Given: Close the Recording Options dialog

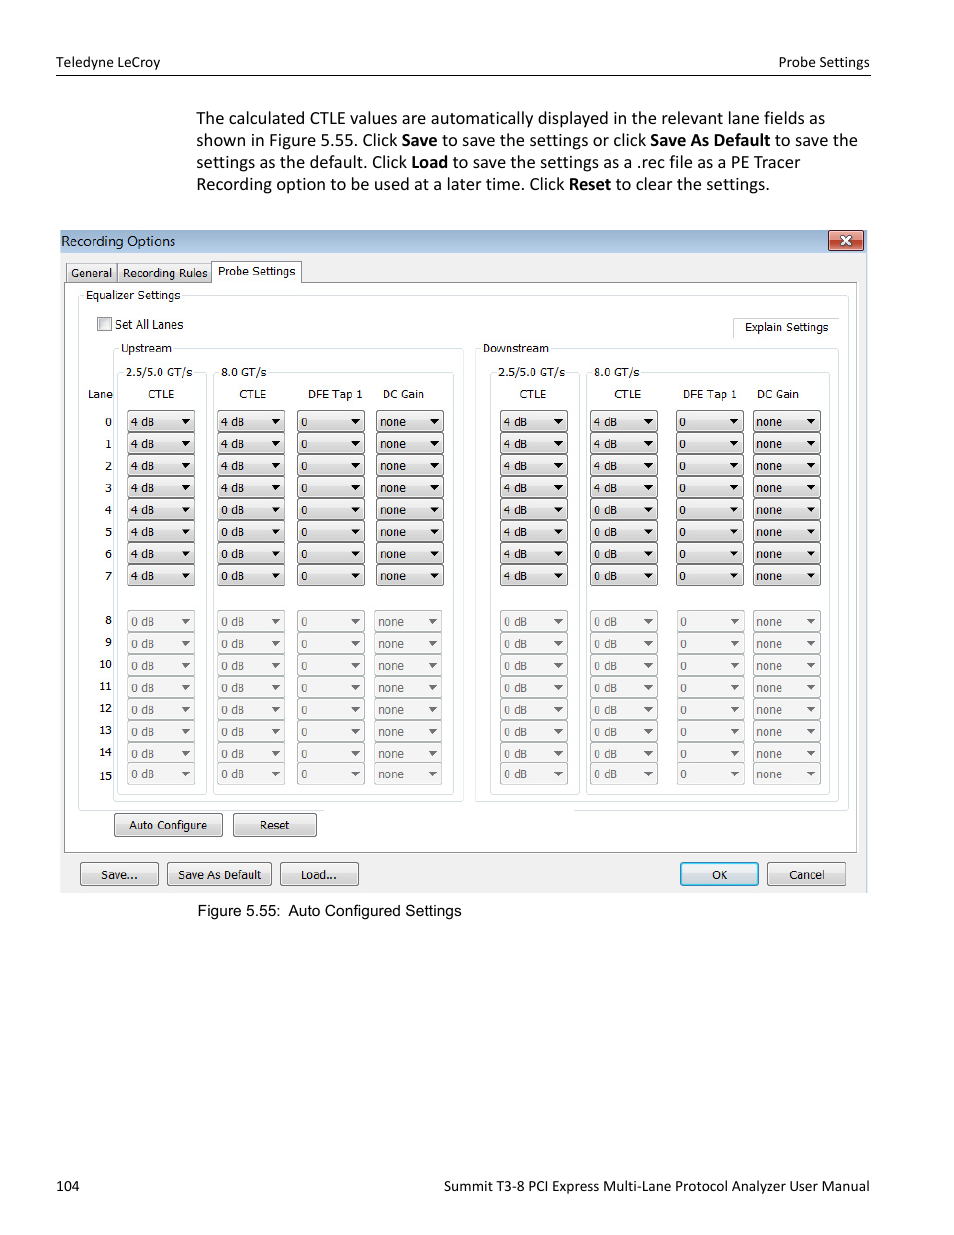Looking at the screenshot, I should (846, 241).
